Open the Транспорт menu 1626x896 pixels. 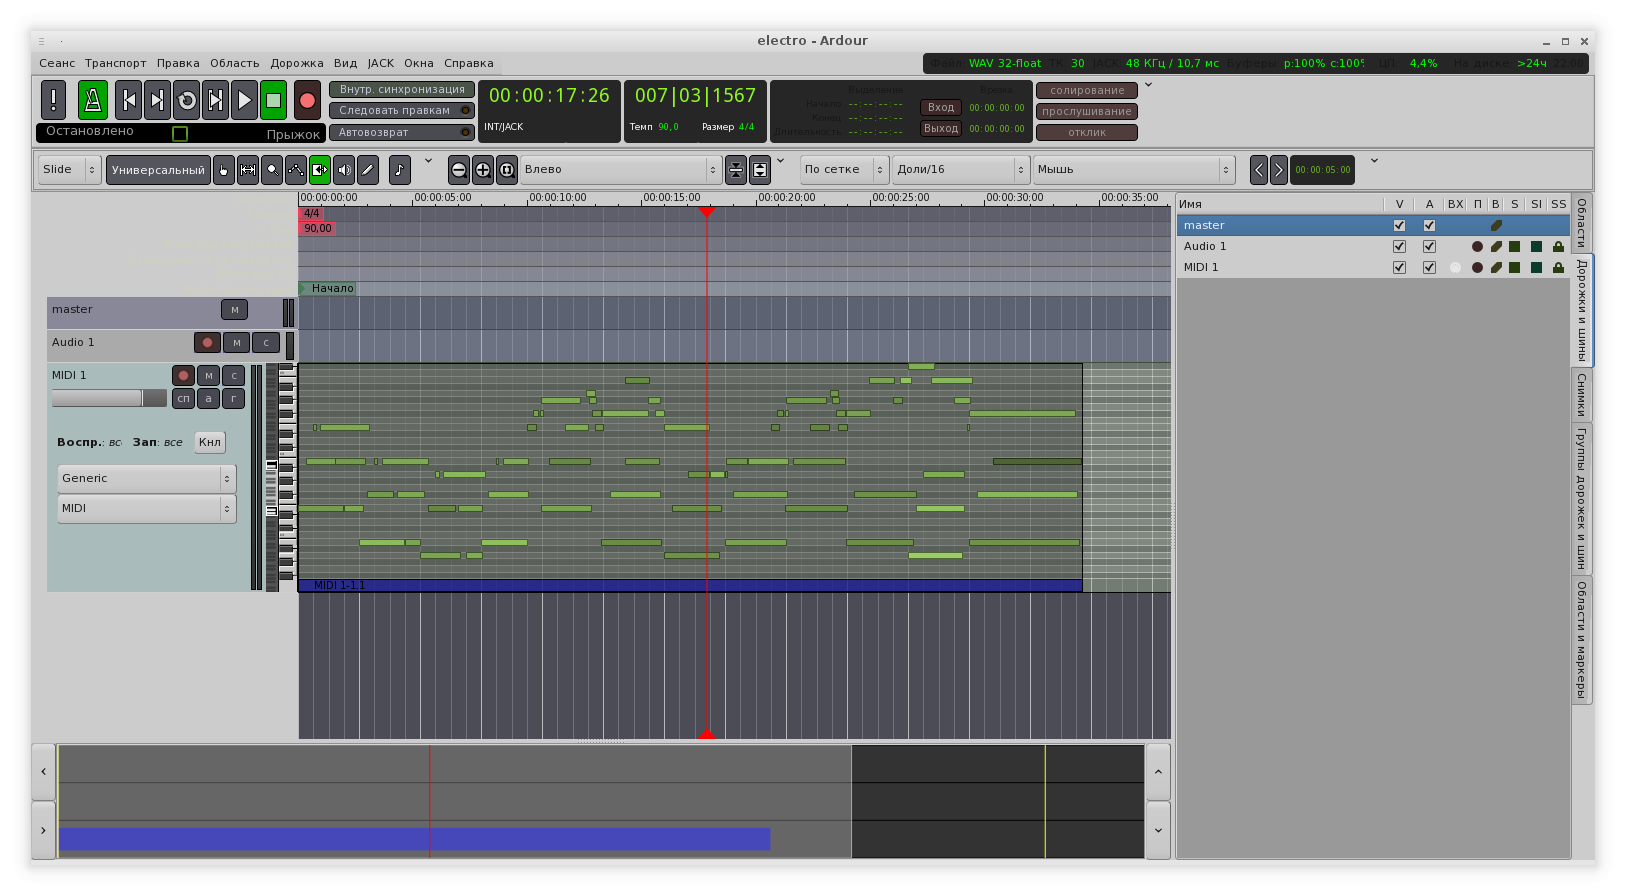115,63
